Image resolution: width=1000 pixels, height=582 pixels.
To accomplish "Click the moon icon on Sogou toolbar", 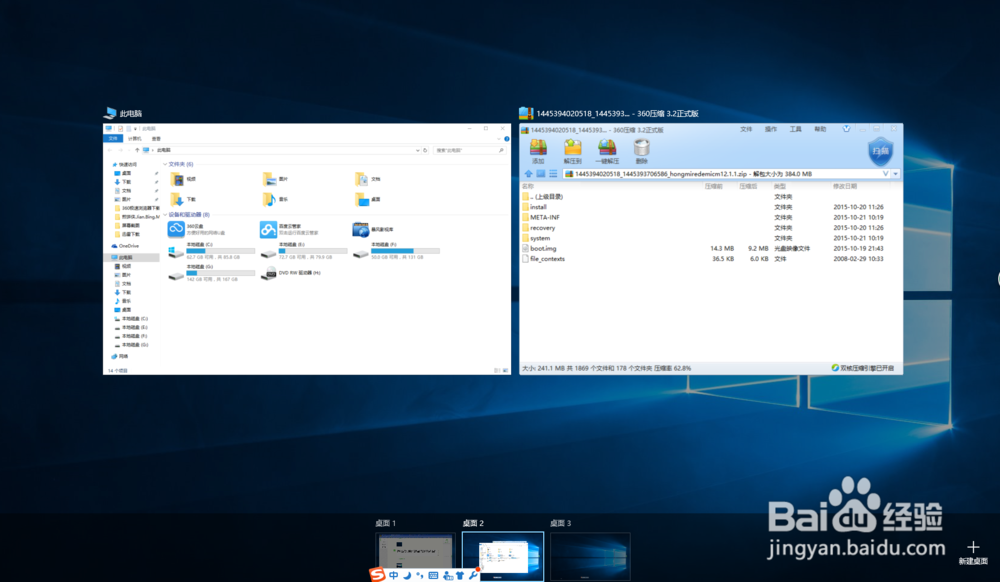I will pos(407,574).
